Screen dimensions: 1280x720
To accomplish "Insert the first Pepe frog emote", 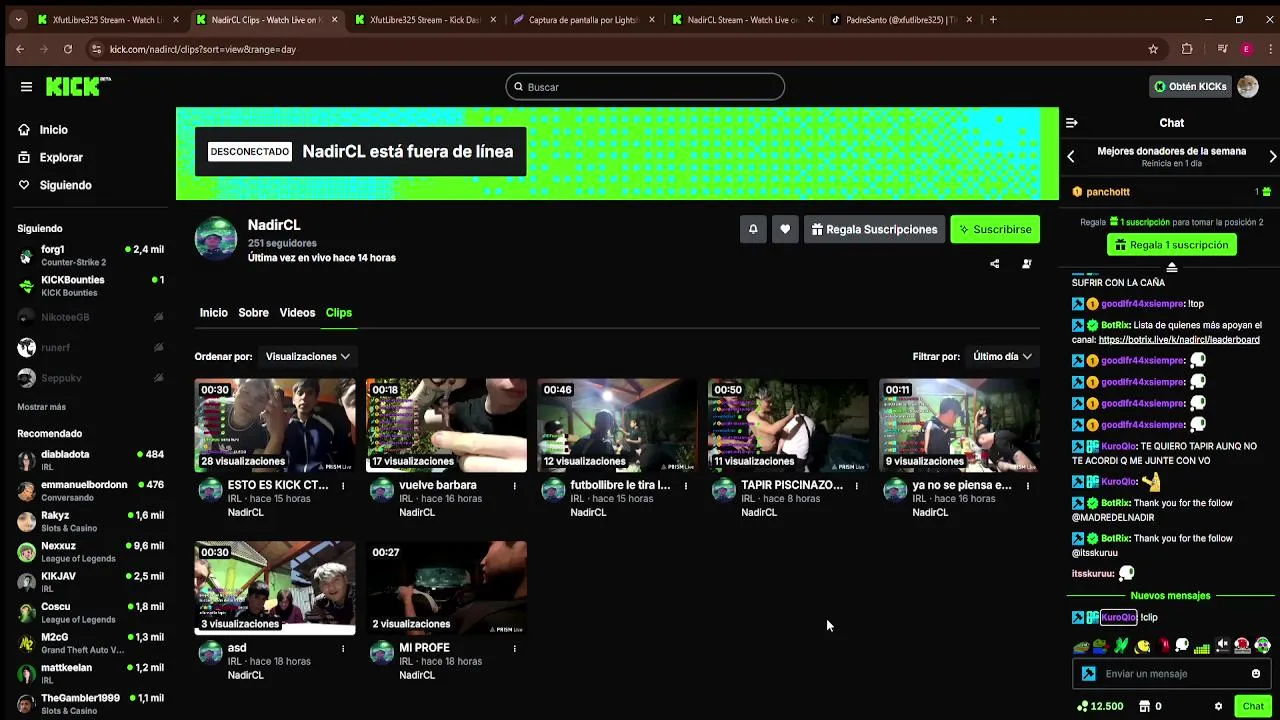I will click(x=1081, y=646).
